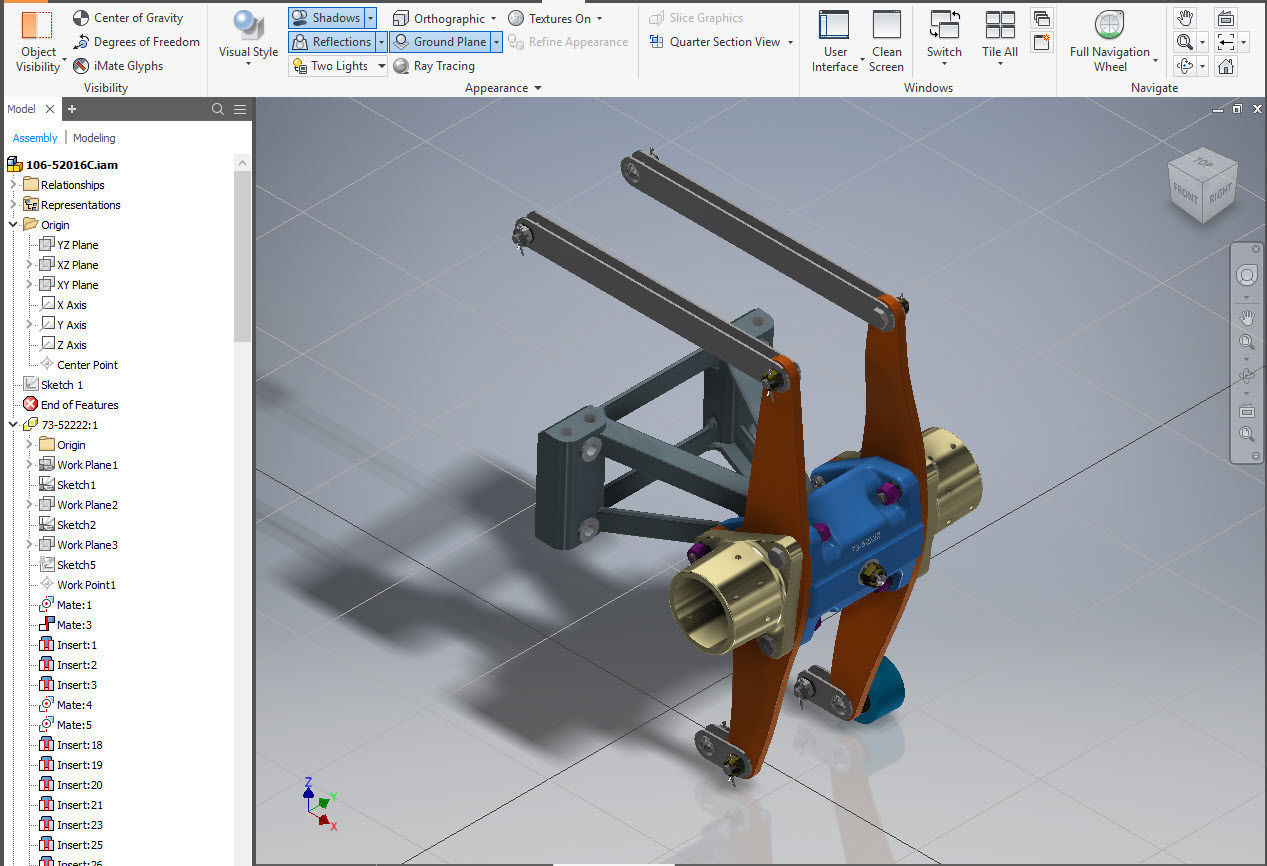Screen dimensions: 1267x866
Task: Toggle the Ground Plane display
Action: [x=439, y=42]
